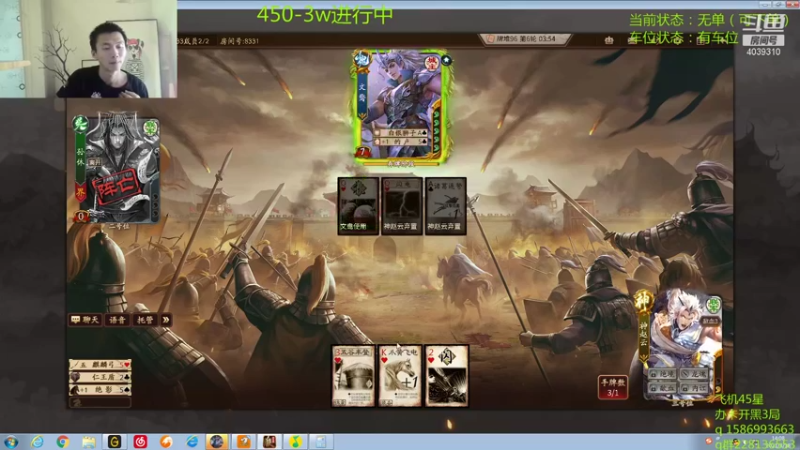Click the crown icon in game top bar
800x450 pixels.
[x=609, y=40]
